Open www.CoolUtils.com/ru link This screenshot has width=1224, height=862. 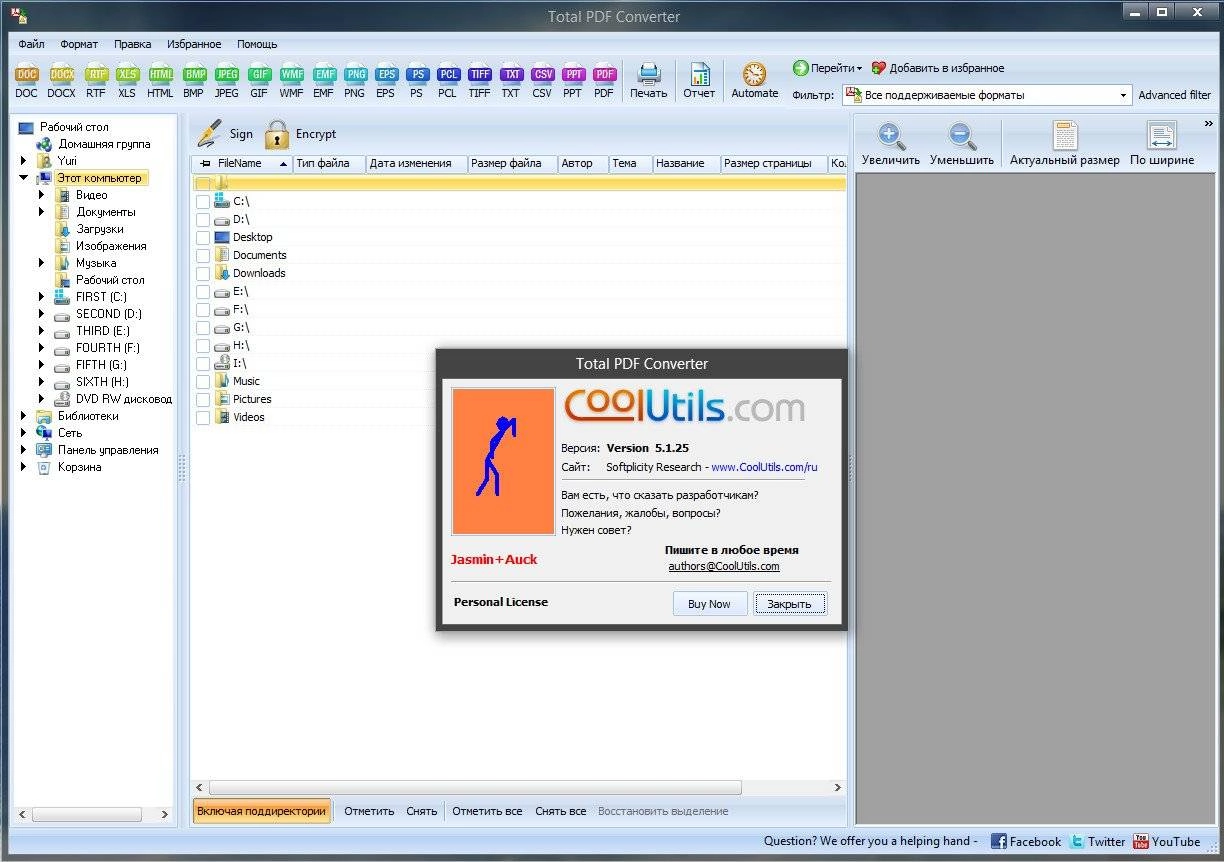point(764,467)
